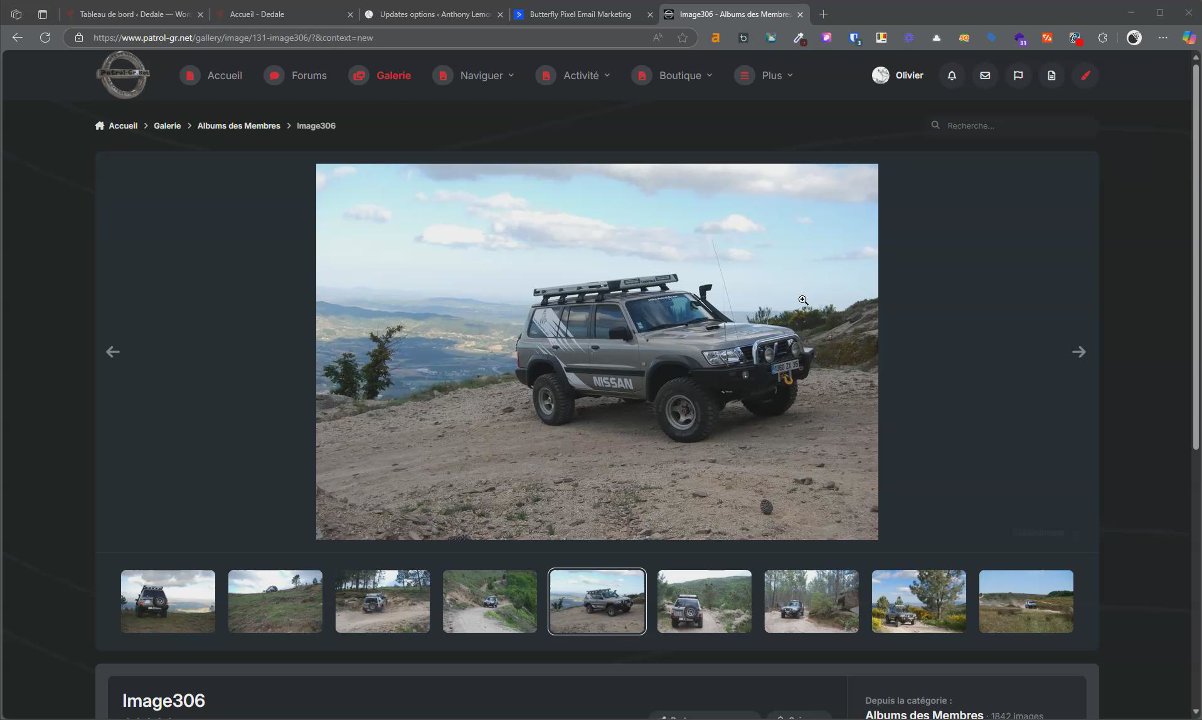Click the document icon in the user bar
Screen dimensions: 1202x720
coord(1051,75)
